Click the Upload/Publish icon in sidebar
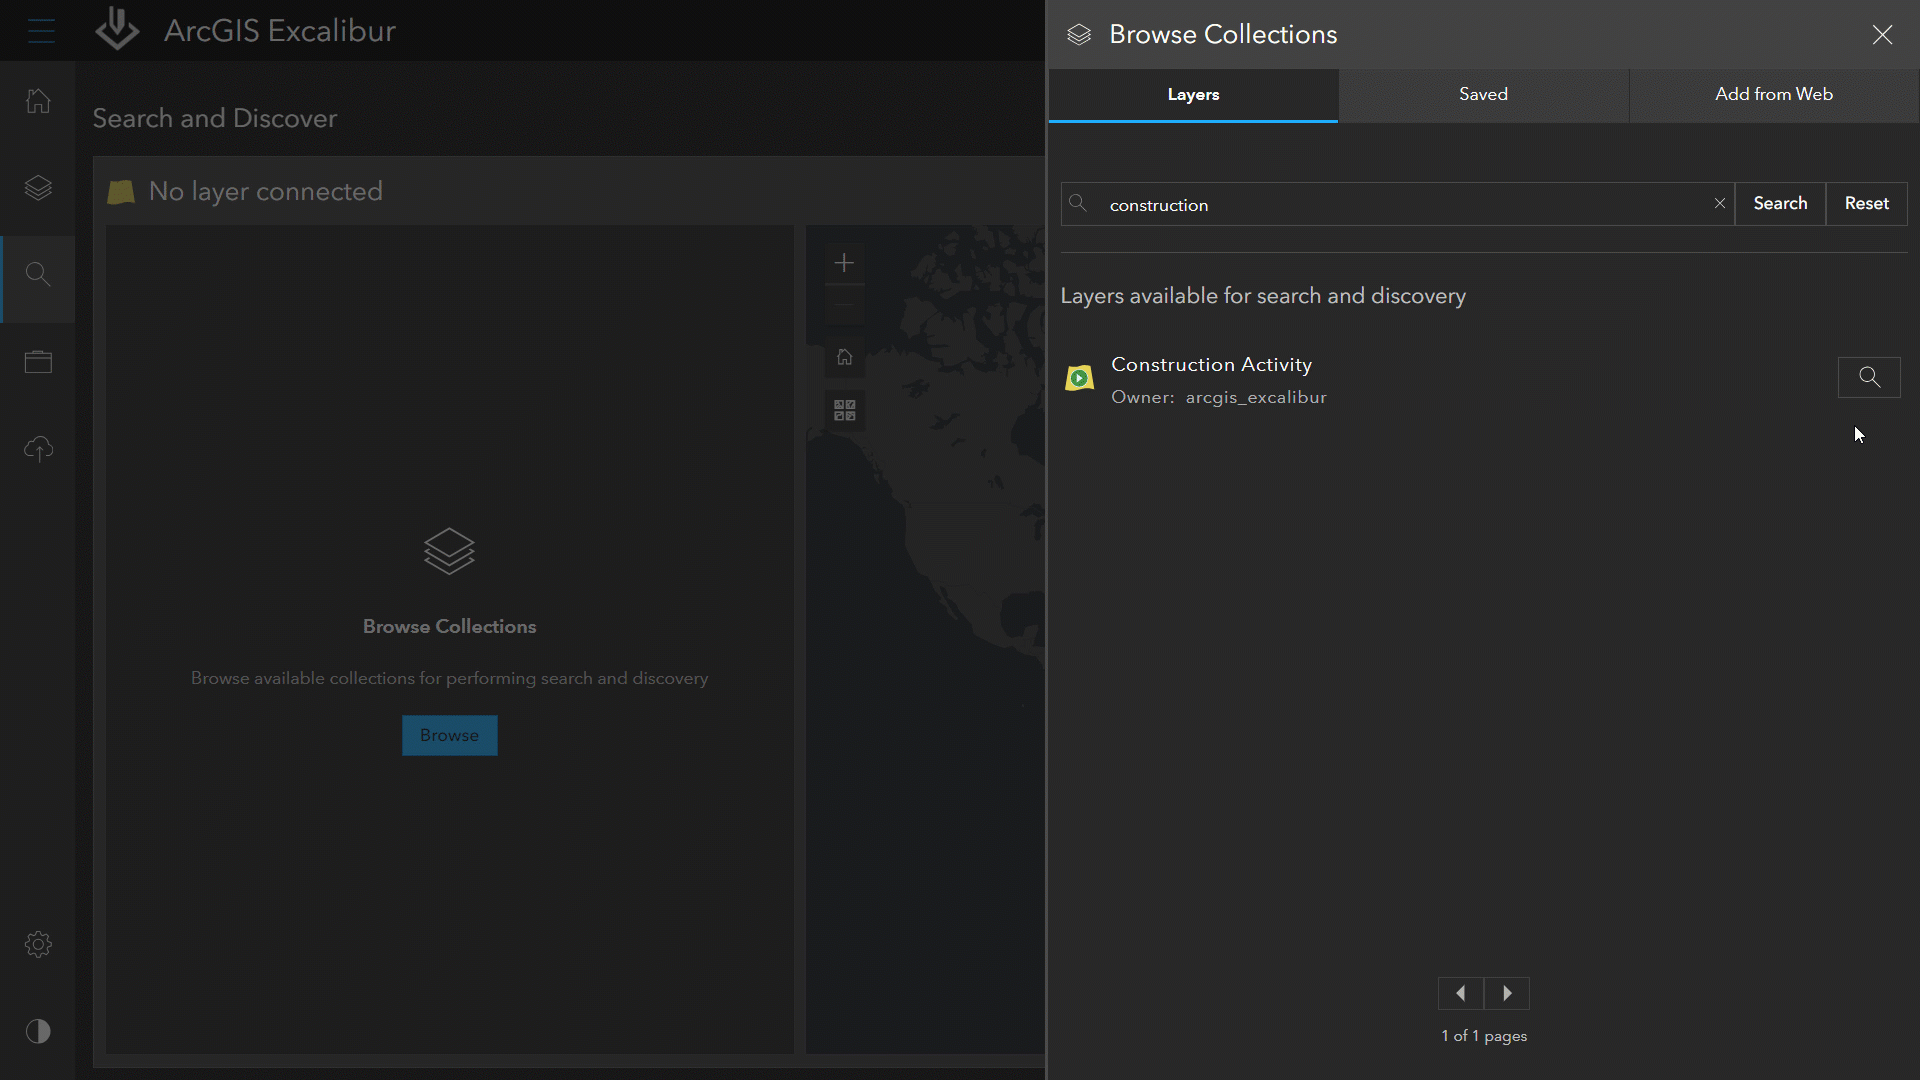Screen dimensions: 1920x1080 (37, 448)
